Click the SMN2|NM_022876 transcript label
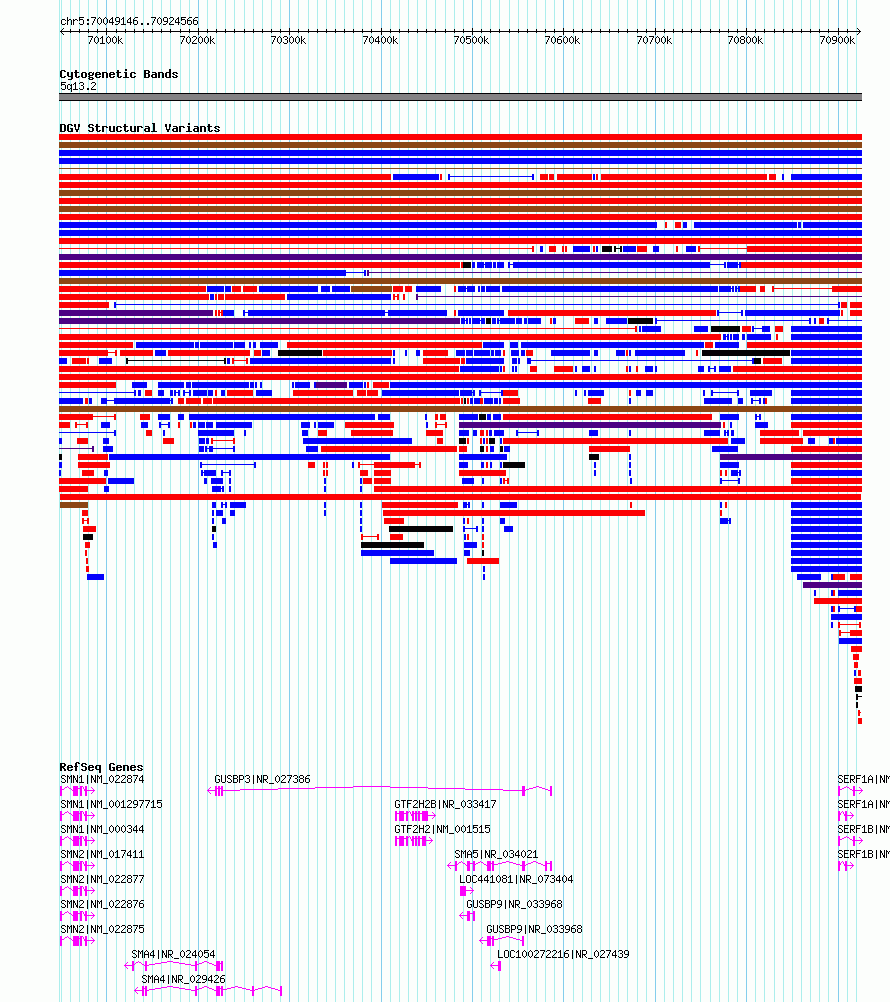 pos(102,904)
